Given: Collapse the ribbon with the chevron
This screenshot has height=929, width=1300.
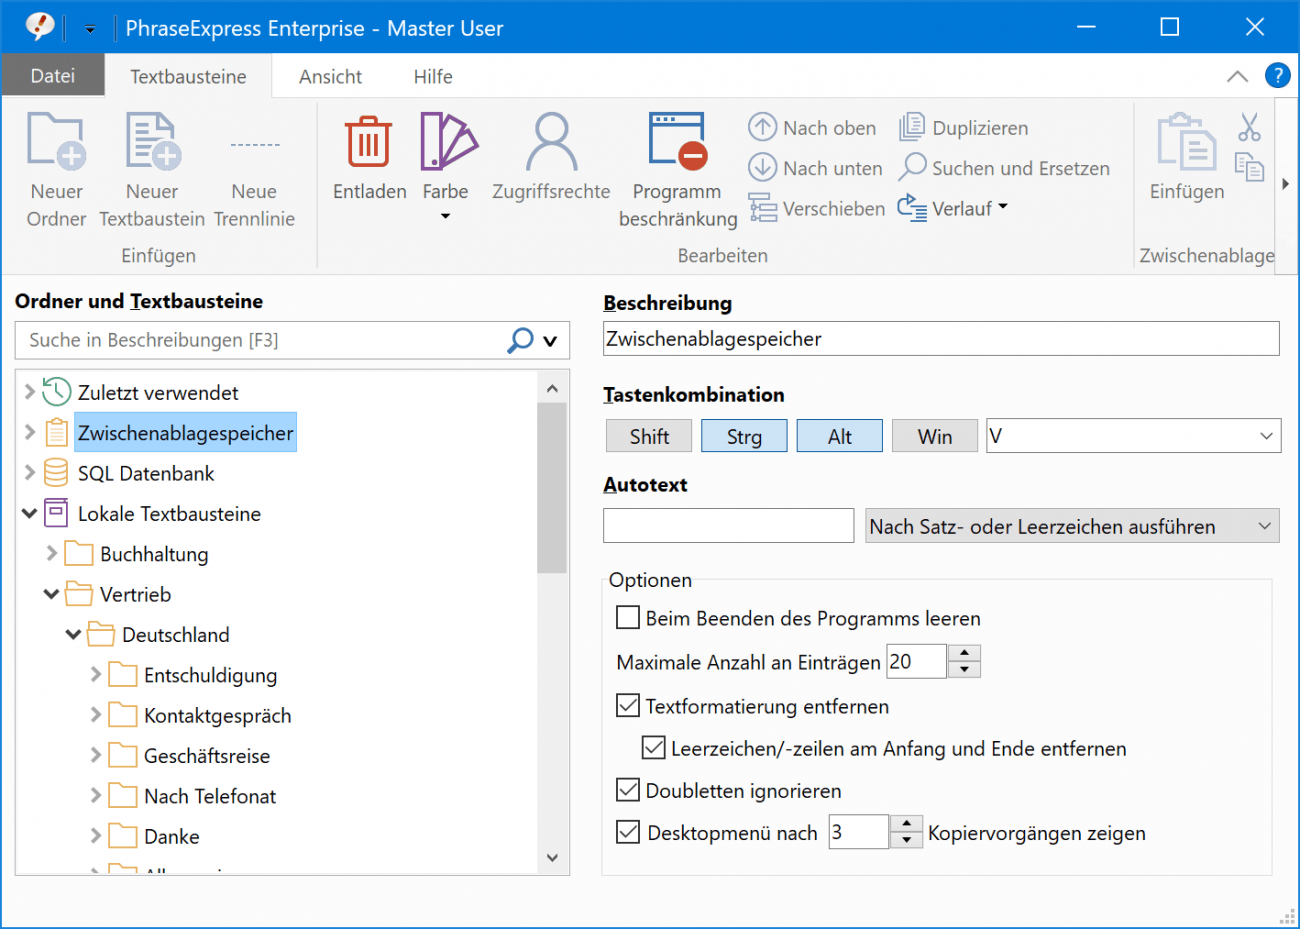Looking at the screenshot, I should 1237,76.
